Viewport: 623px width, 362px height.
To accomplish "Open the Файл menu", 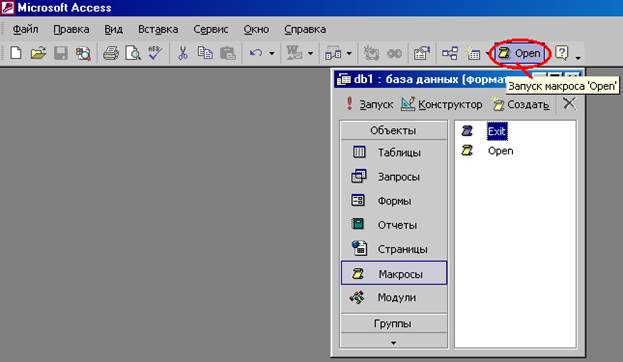I will tap(25, 29).
